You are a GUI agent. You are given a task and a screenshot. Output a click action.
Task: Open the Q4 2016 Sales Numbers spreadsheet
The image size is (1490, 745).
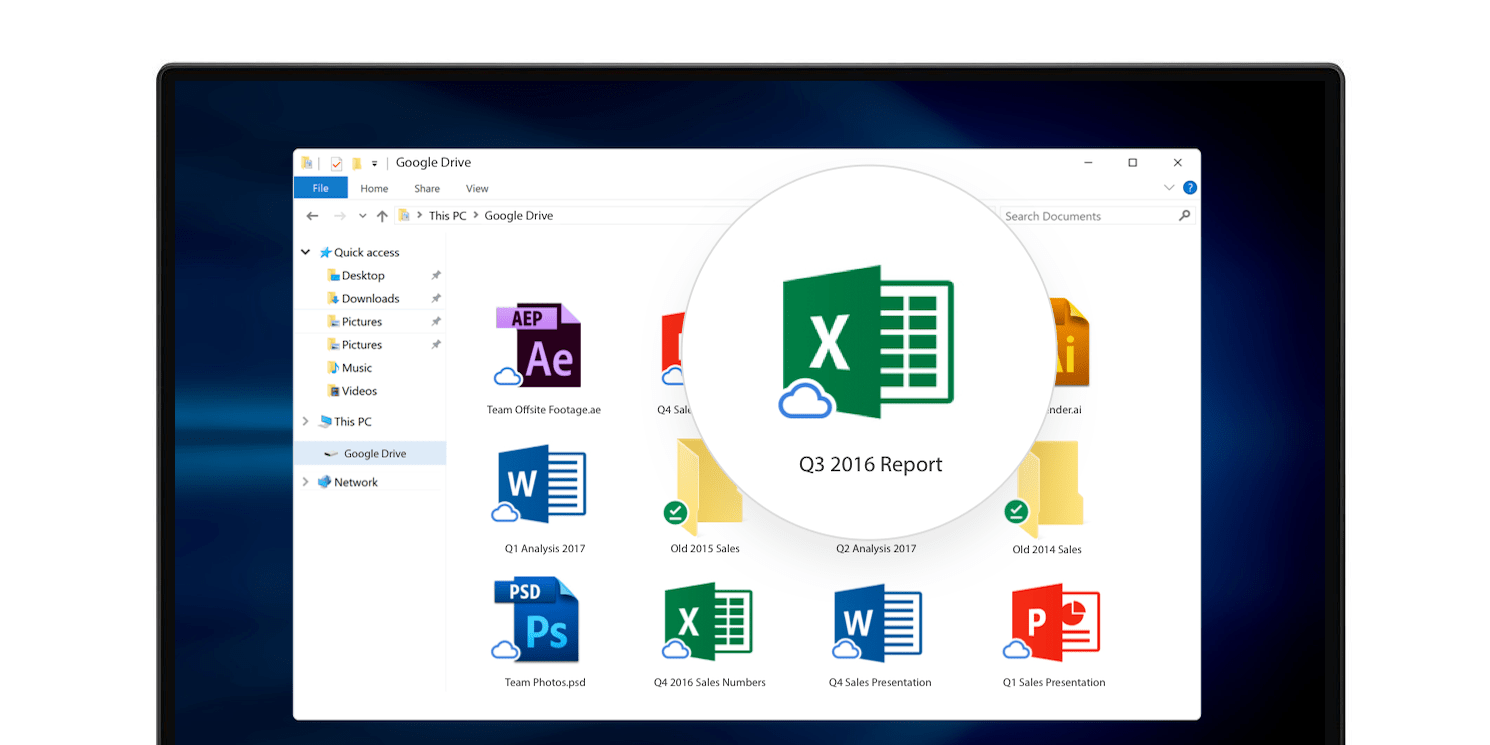(x=708, y=622)
